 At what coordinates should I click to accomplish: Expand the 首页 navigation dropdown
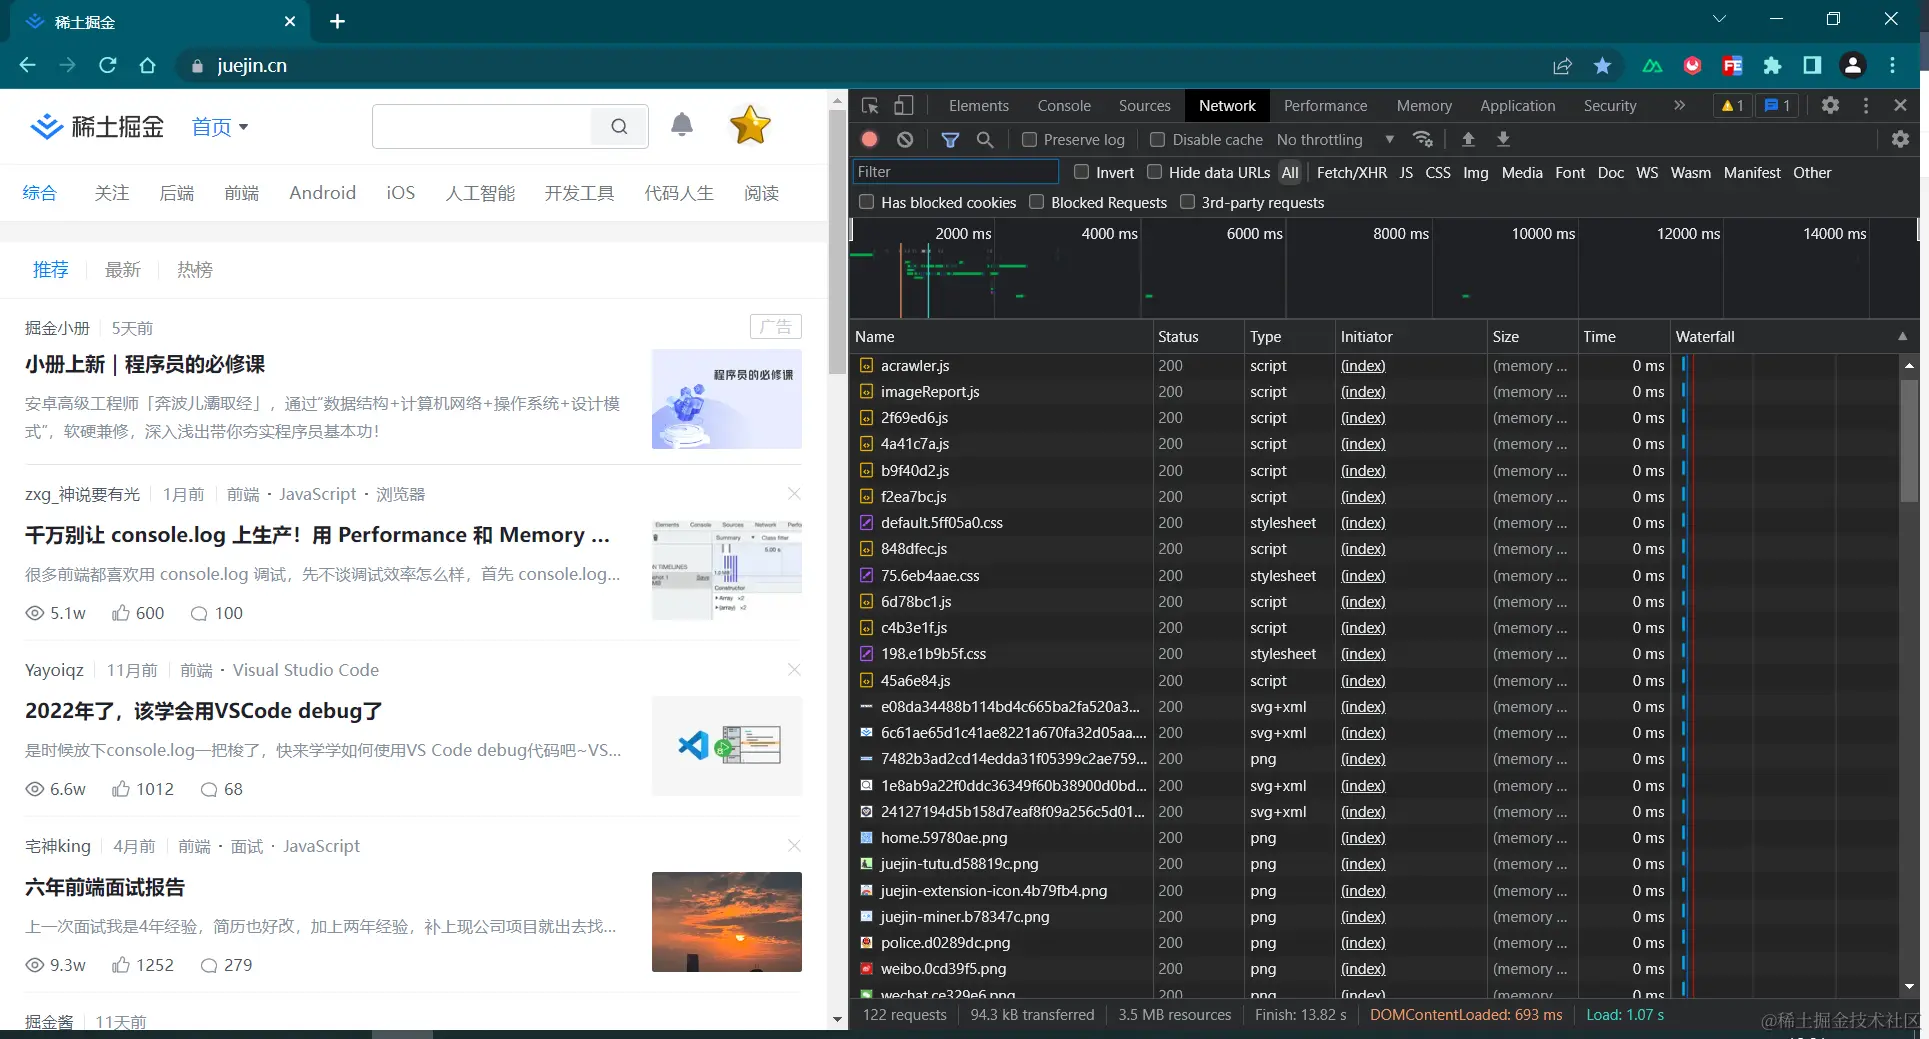tap(221, 127)
